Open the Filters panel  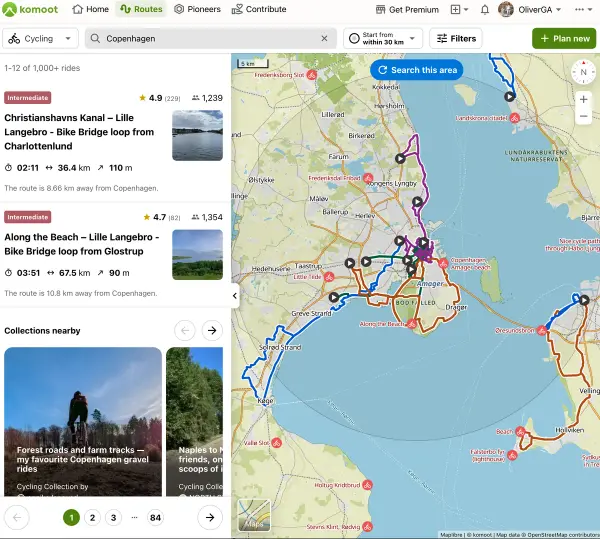[x=456, y=38]
